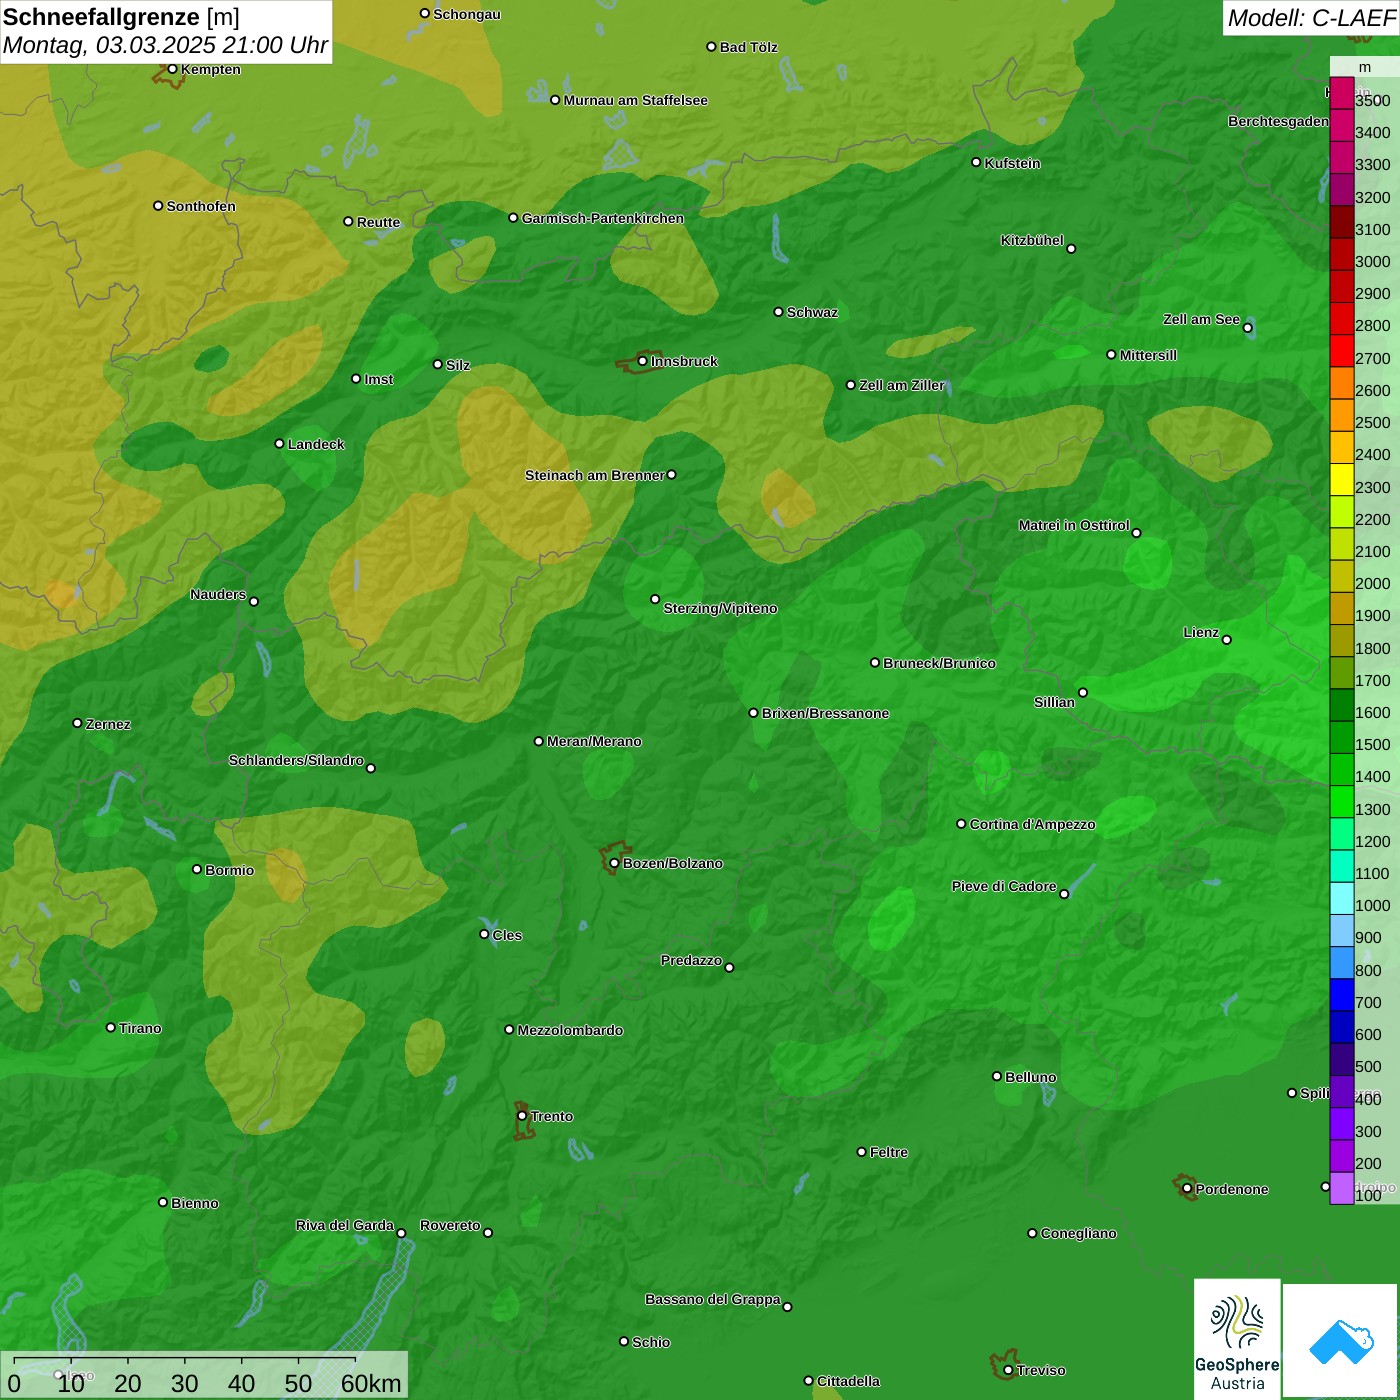
Task: Click the Mittersill label
Action: tap(1148, 355)
